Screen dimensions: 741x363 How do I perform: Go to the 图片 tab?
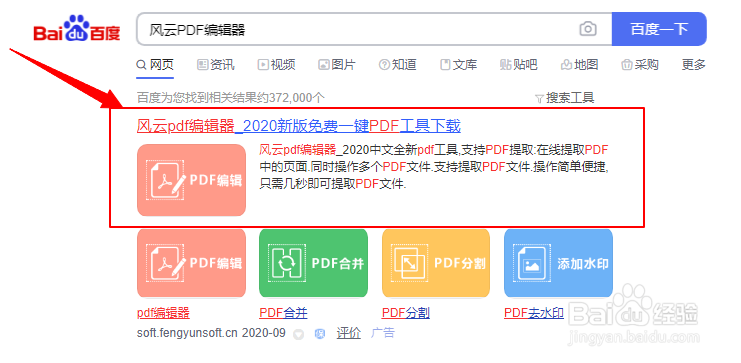337,65
